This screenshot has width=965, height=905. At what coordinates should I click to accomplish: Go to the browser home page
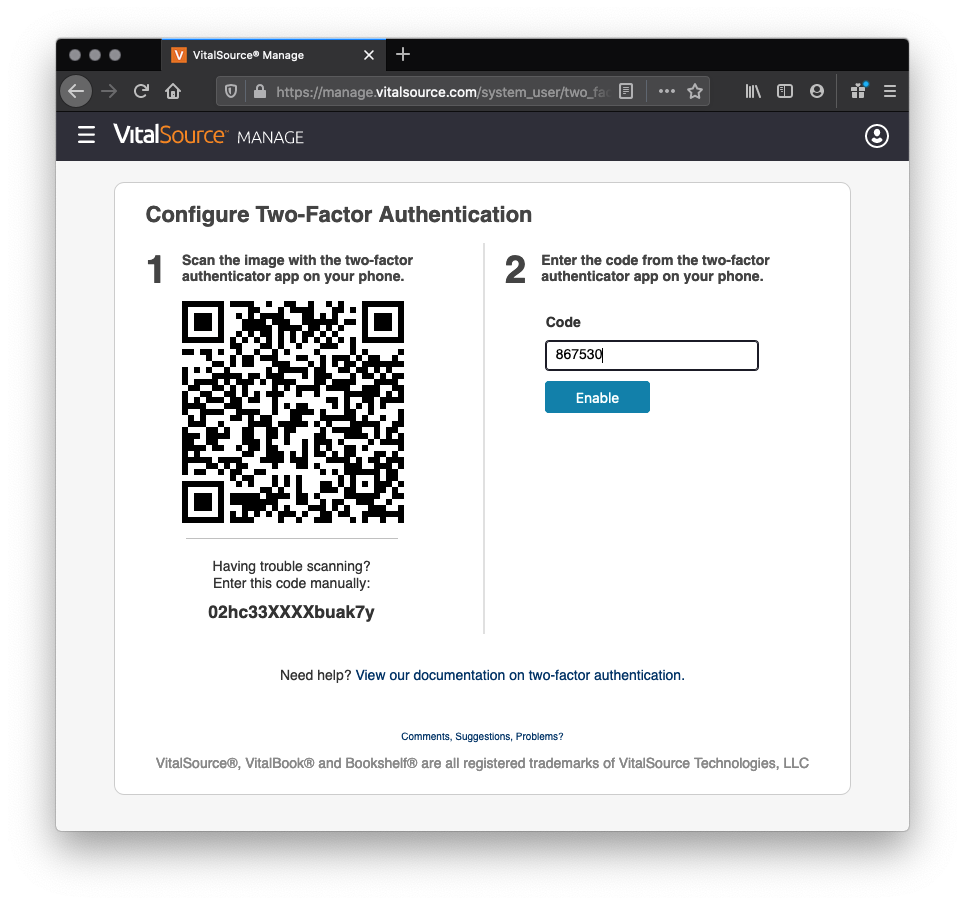point(173,91)
